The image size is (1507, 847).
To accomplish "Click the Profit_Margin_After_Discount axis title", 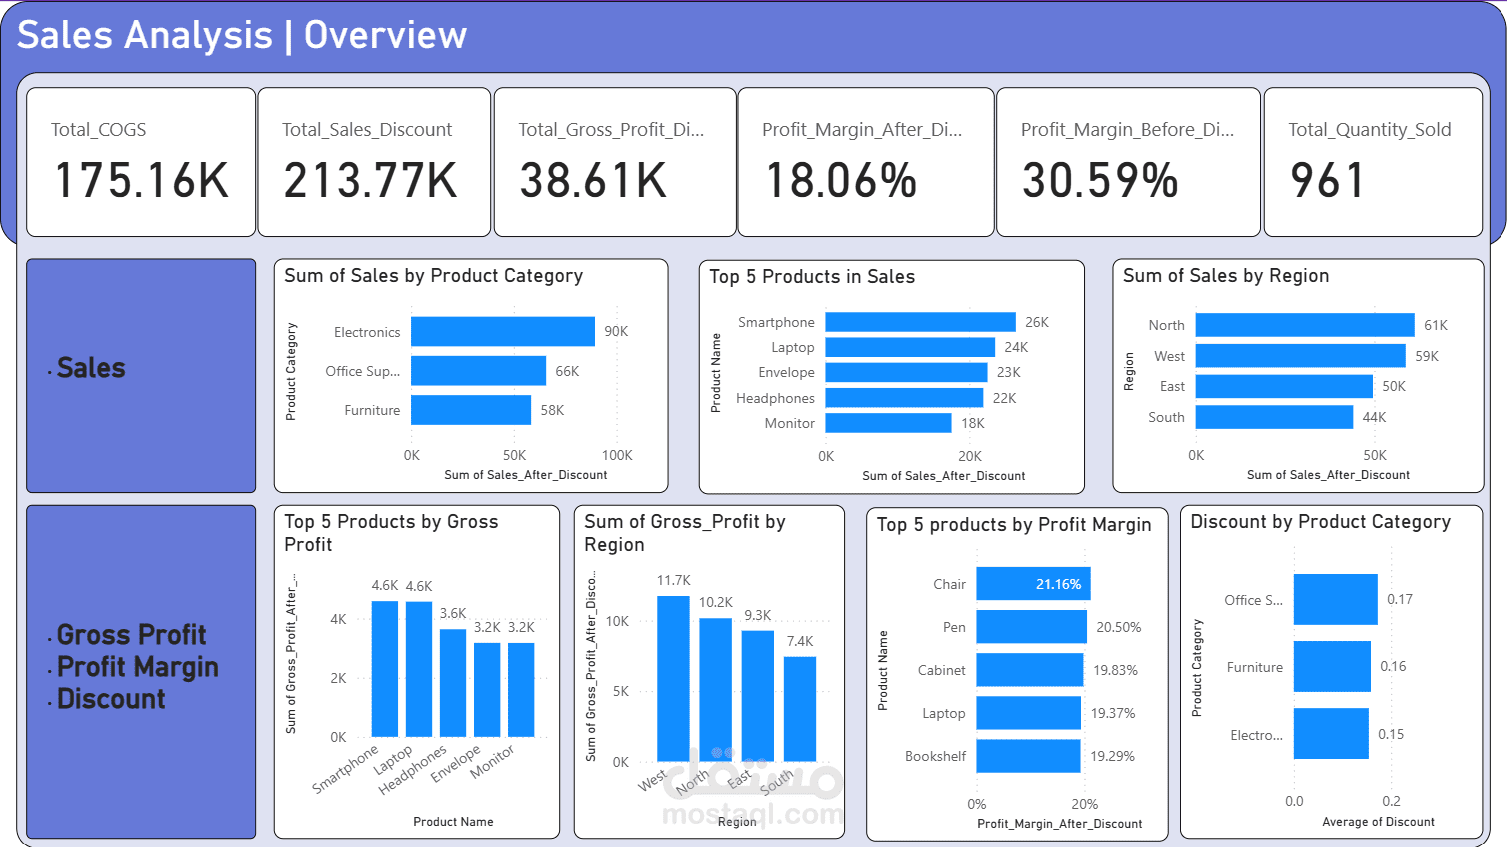I will (x=1059, y=824).
